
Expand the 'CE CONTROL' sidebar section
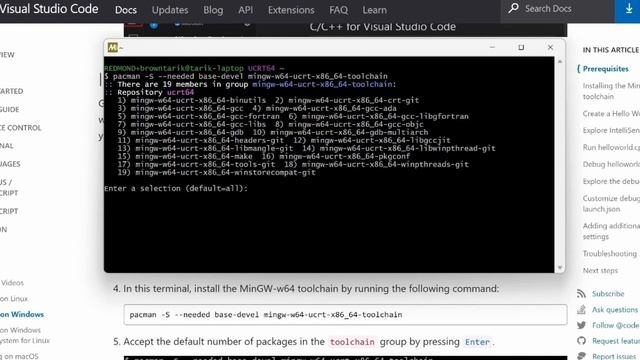(x=21, y=128)
